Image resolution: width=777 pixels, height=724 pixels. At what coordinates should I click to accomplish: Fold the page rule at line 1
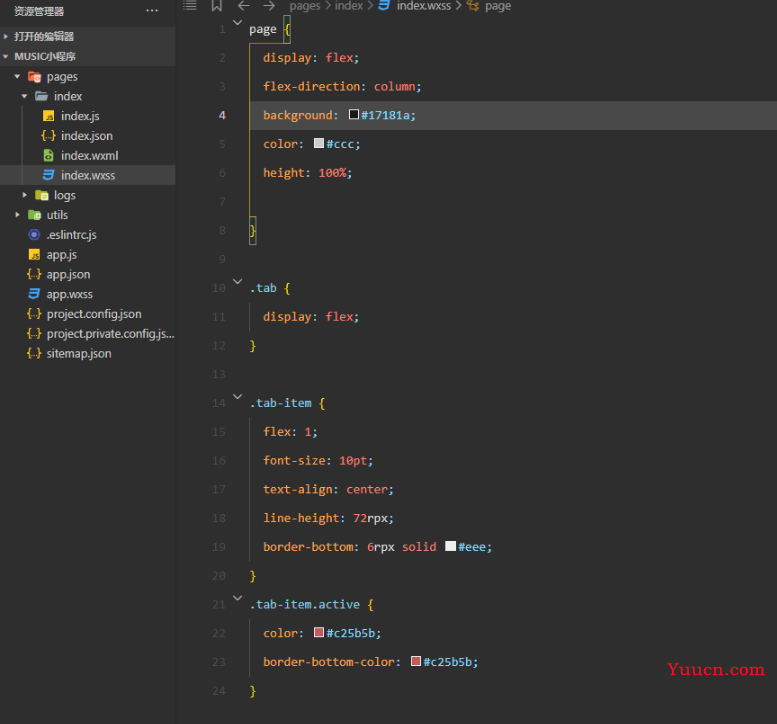(x=238, y=23)
